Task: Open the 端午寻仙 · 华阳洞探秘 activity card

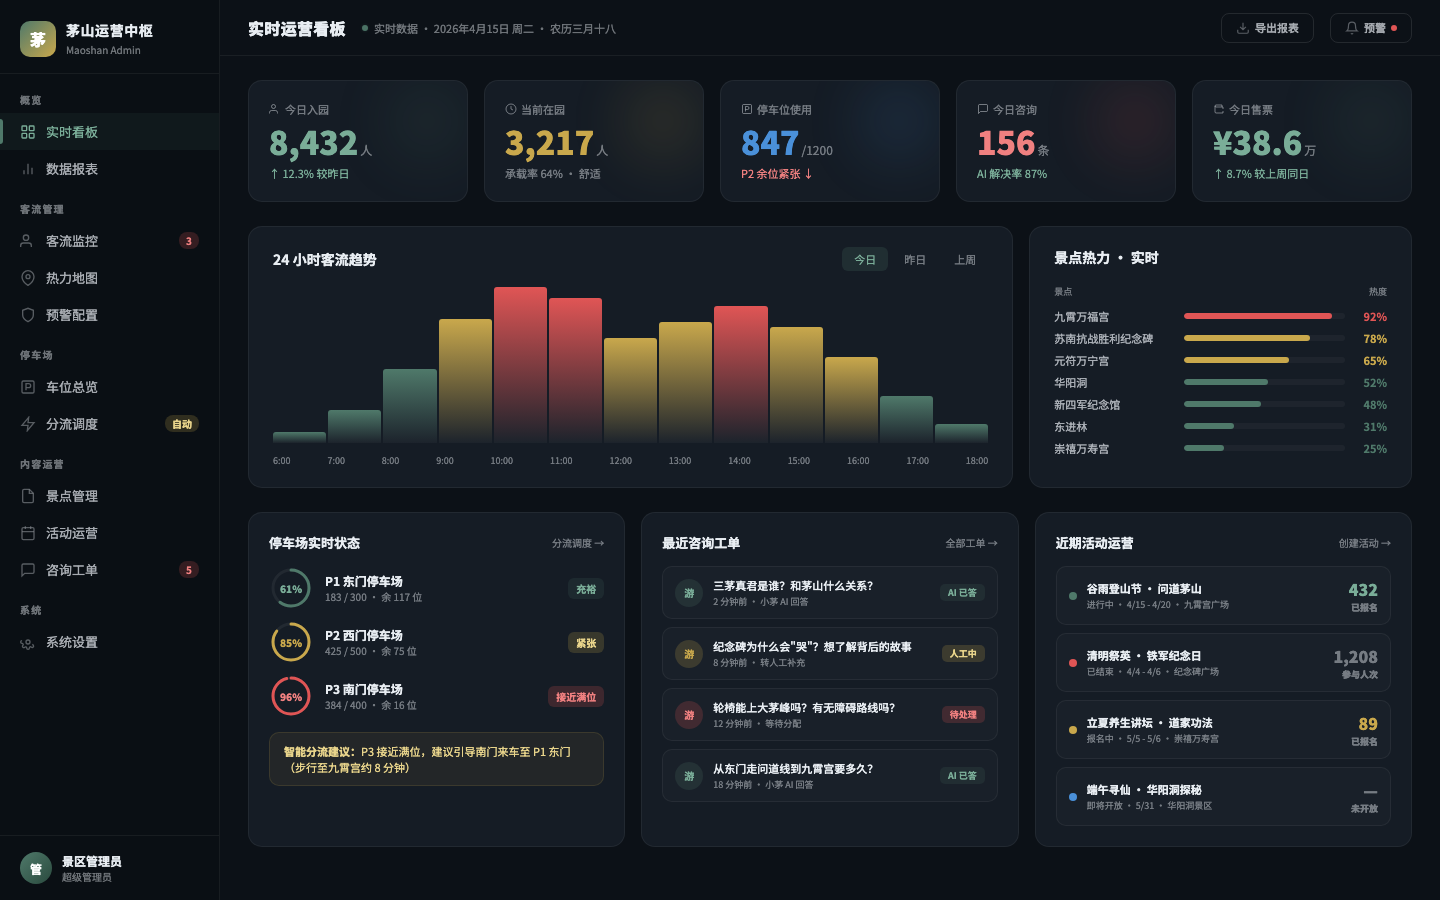Action: click(1223, 797)
